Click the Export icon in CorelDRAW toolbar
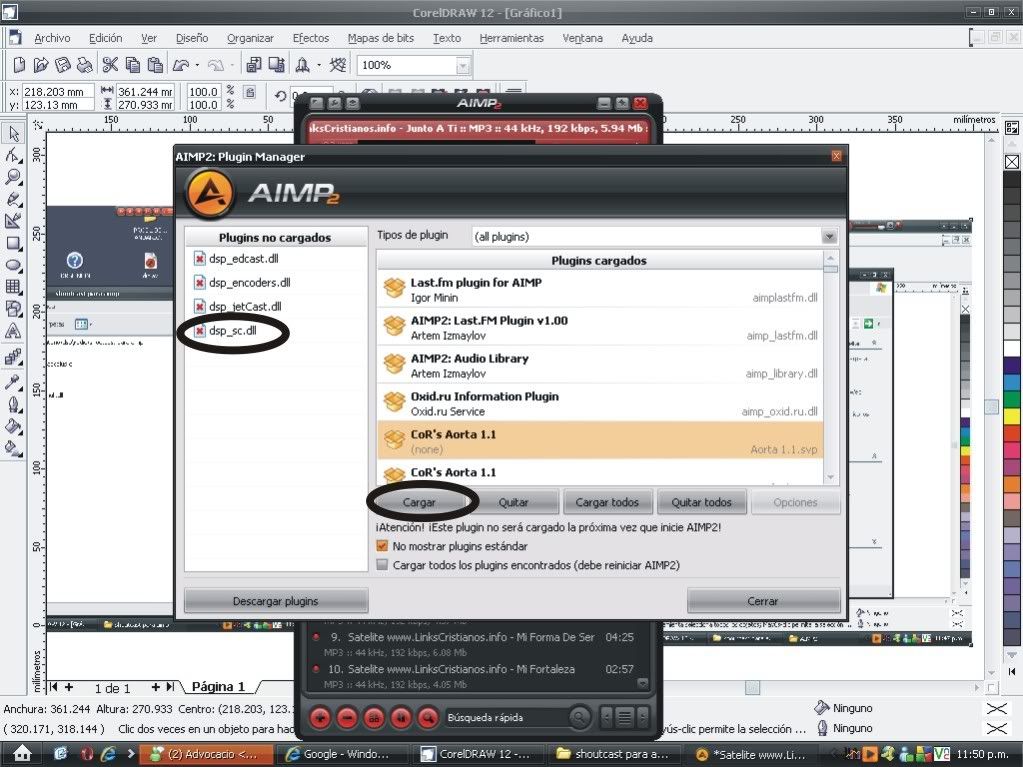The image size is (1023, 767). click(277, 65)
